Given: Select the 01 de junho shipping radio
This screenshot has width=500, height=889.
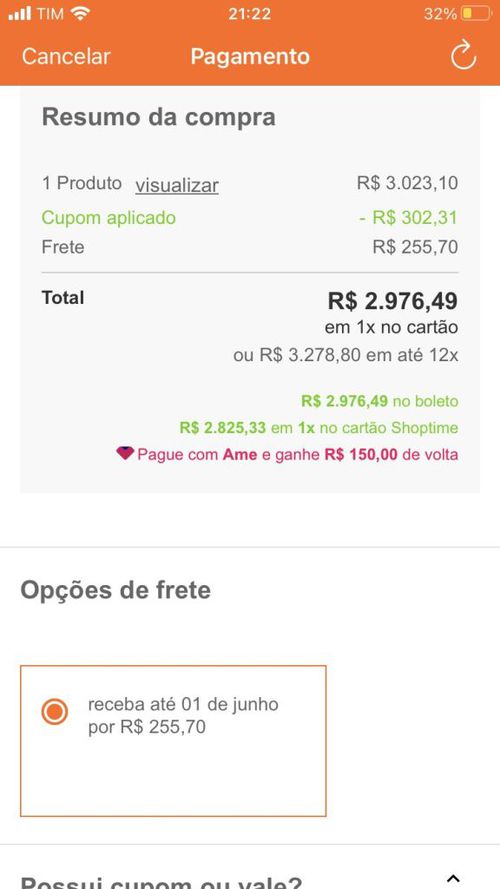Looking at the screenshot, I should point(54,712).
